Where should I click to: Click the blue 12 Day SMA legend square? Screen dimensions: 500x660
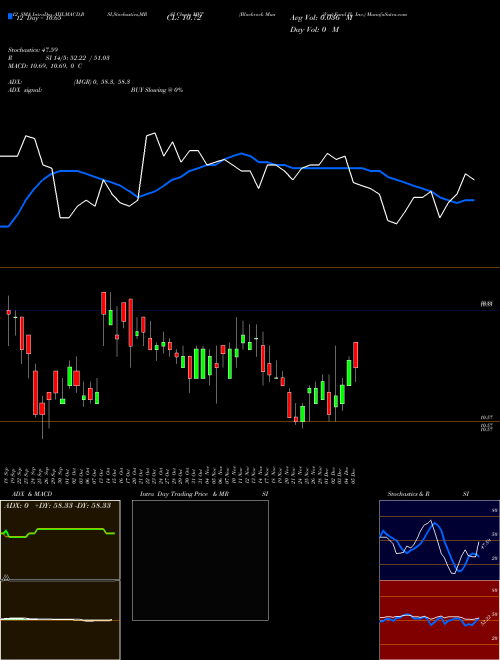tap(10, 16)
